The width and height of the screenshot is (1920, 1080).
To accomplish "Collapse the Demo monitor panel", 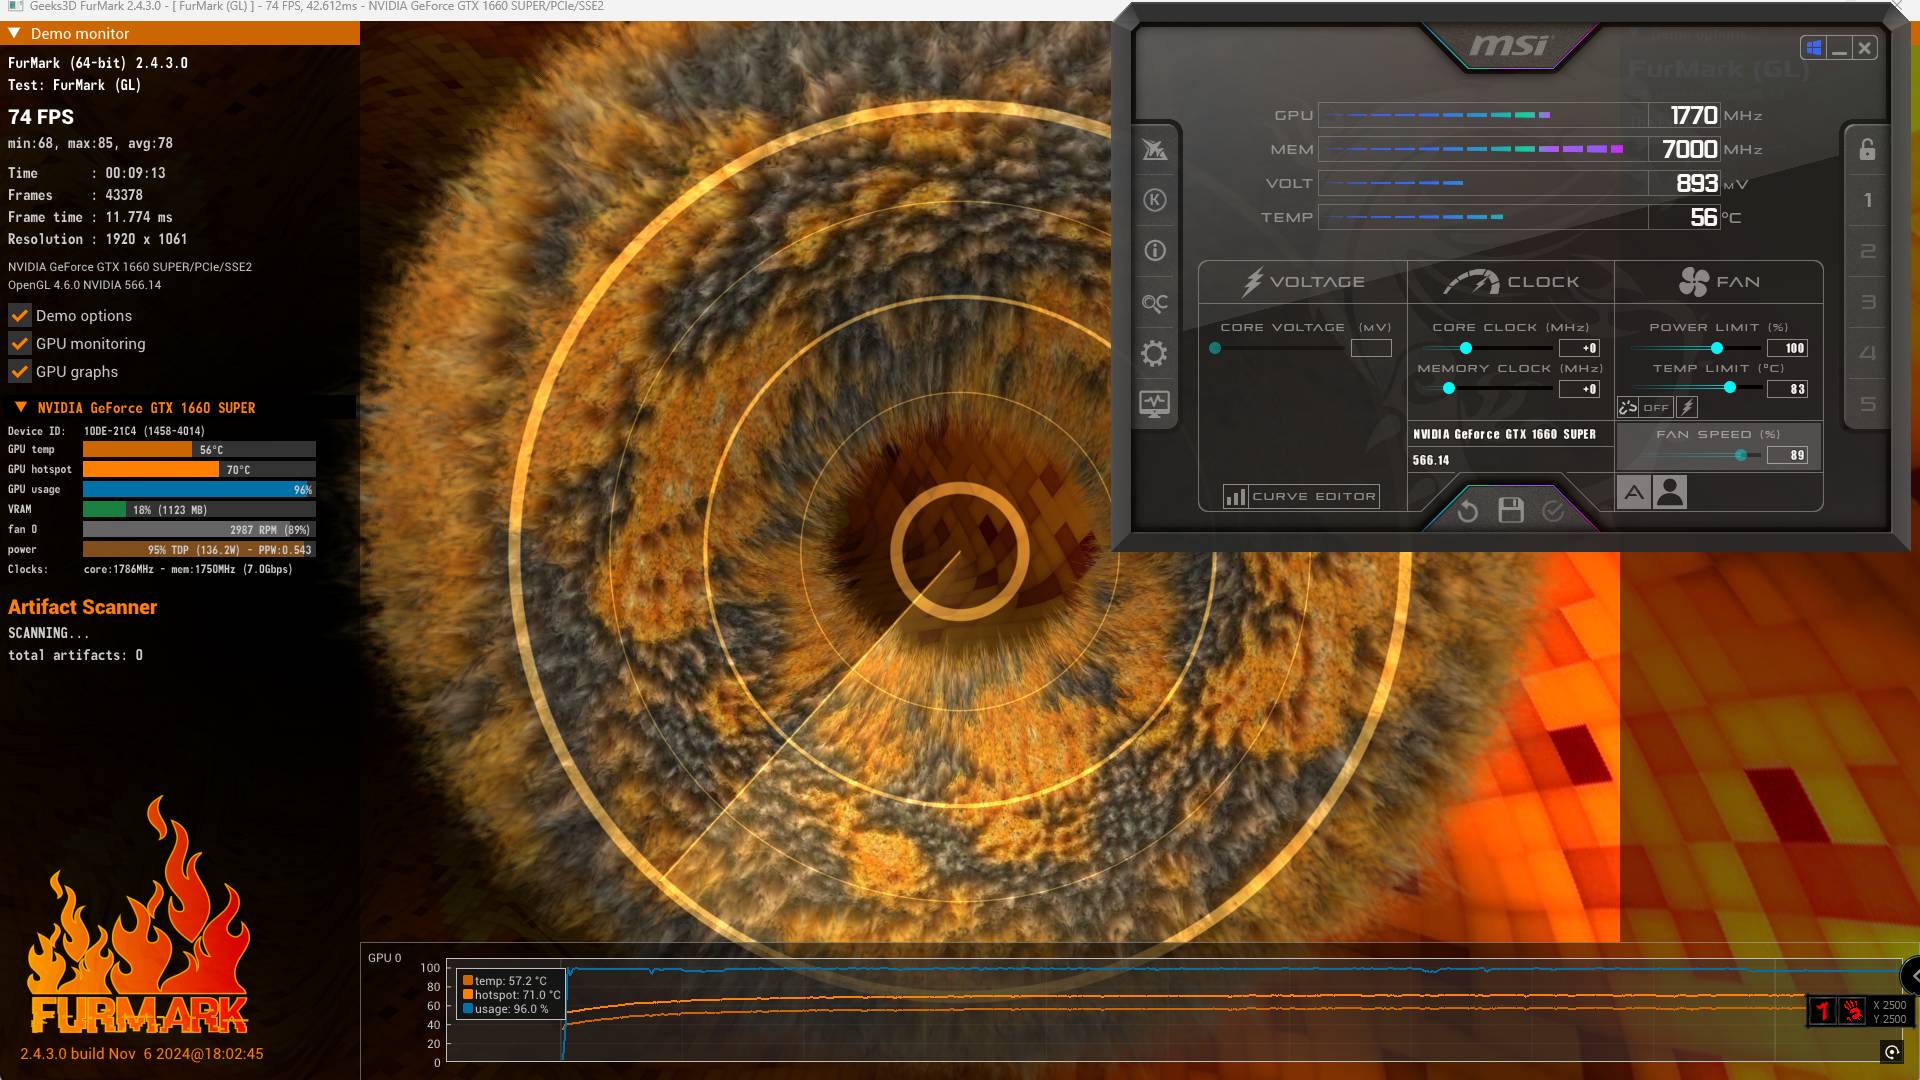I will pos(14,33).
